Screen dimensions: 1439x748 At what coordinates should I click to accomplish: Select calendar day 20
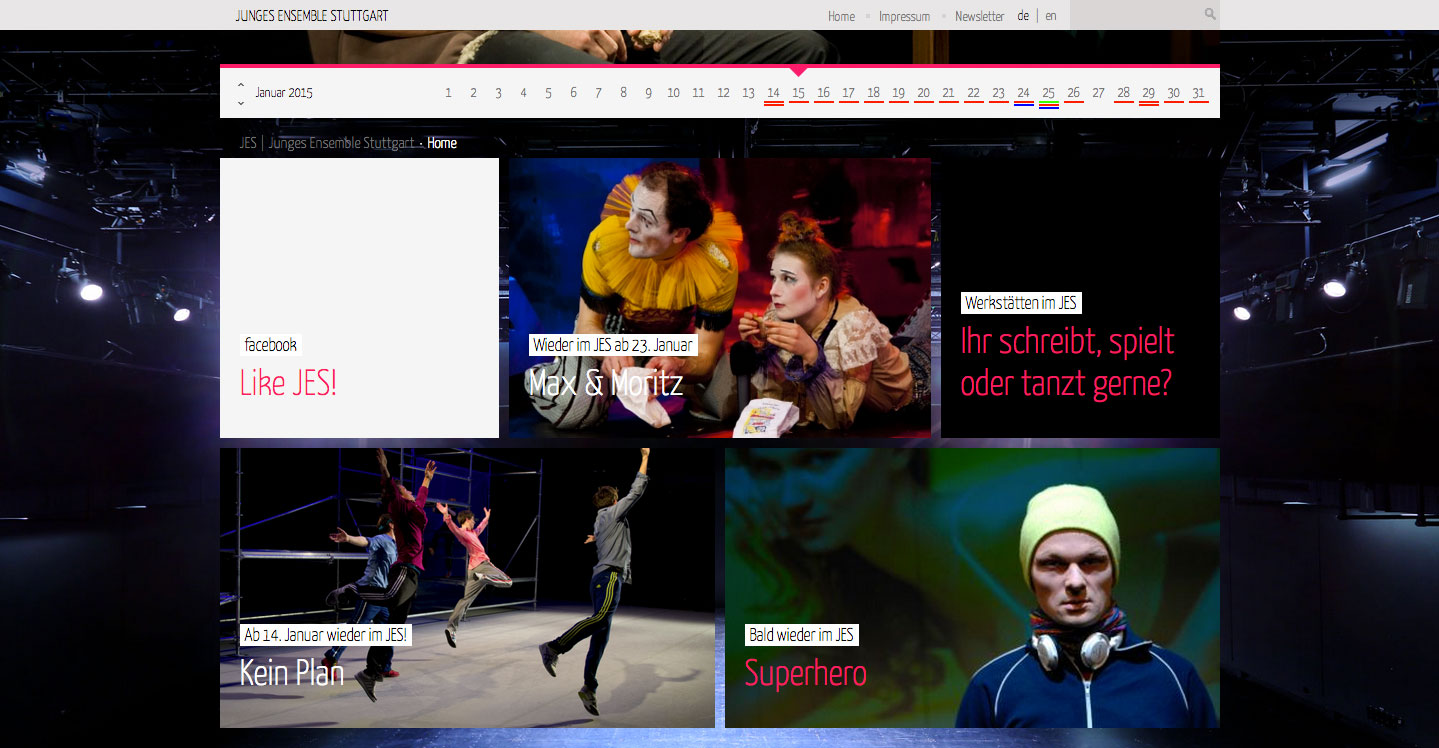(x=923, y=94)
